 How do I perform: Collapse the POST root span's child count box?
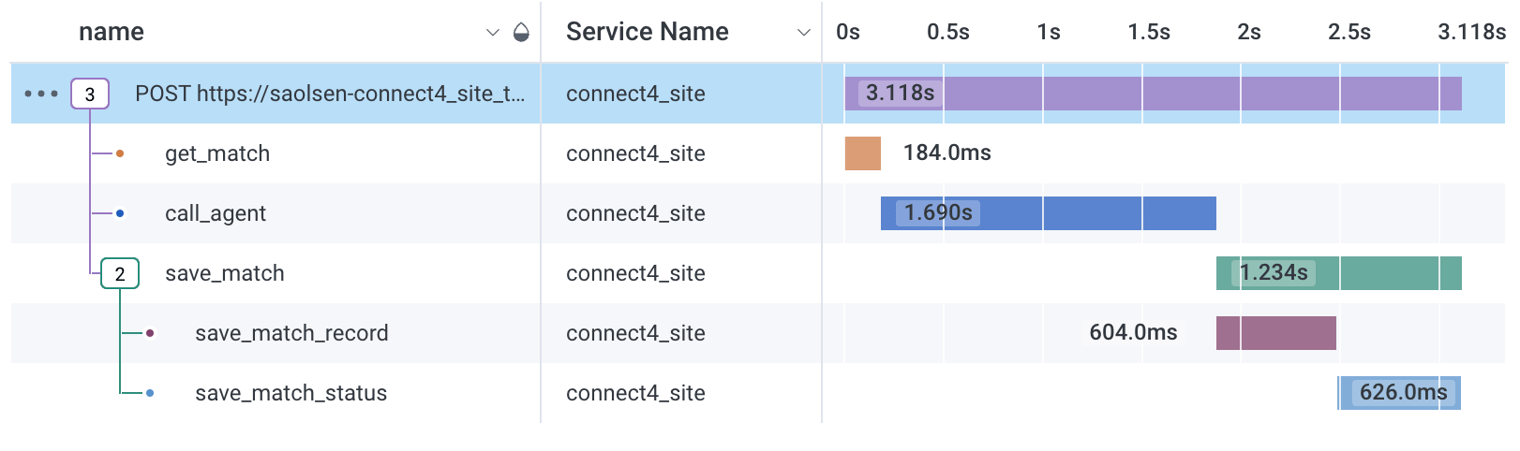[90, 95]
